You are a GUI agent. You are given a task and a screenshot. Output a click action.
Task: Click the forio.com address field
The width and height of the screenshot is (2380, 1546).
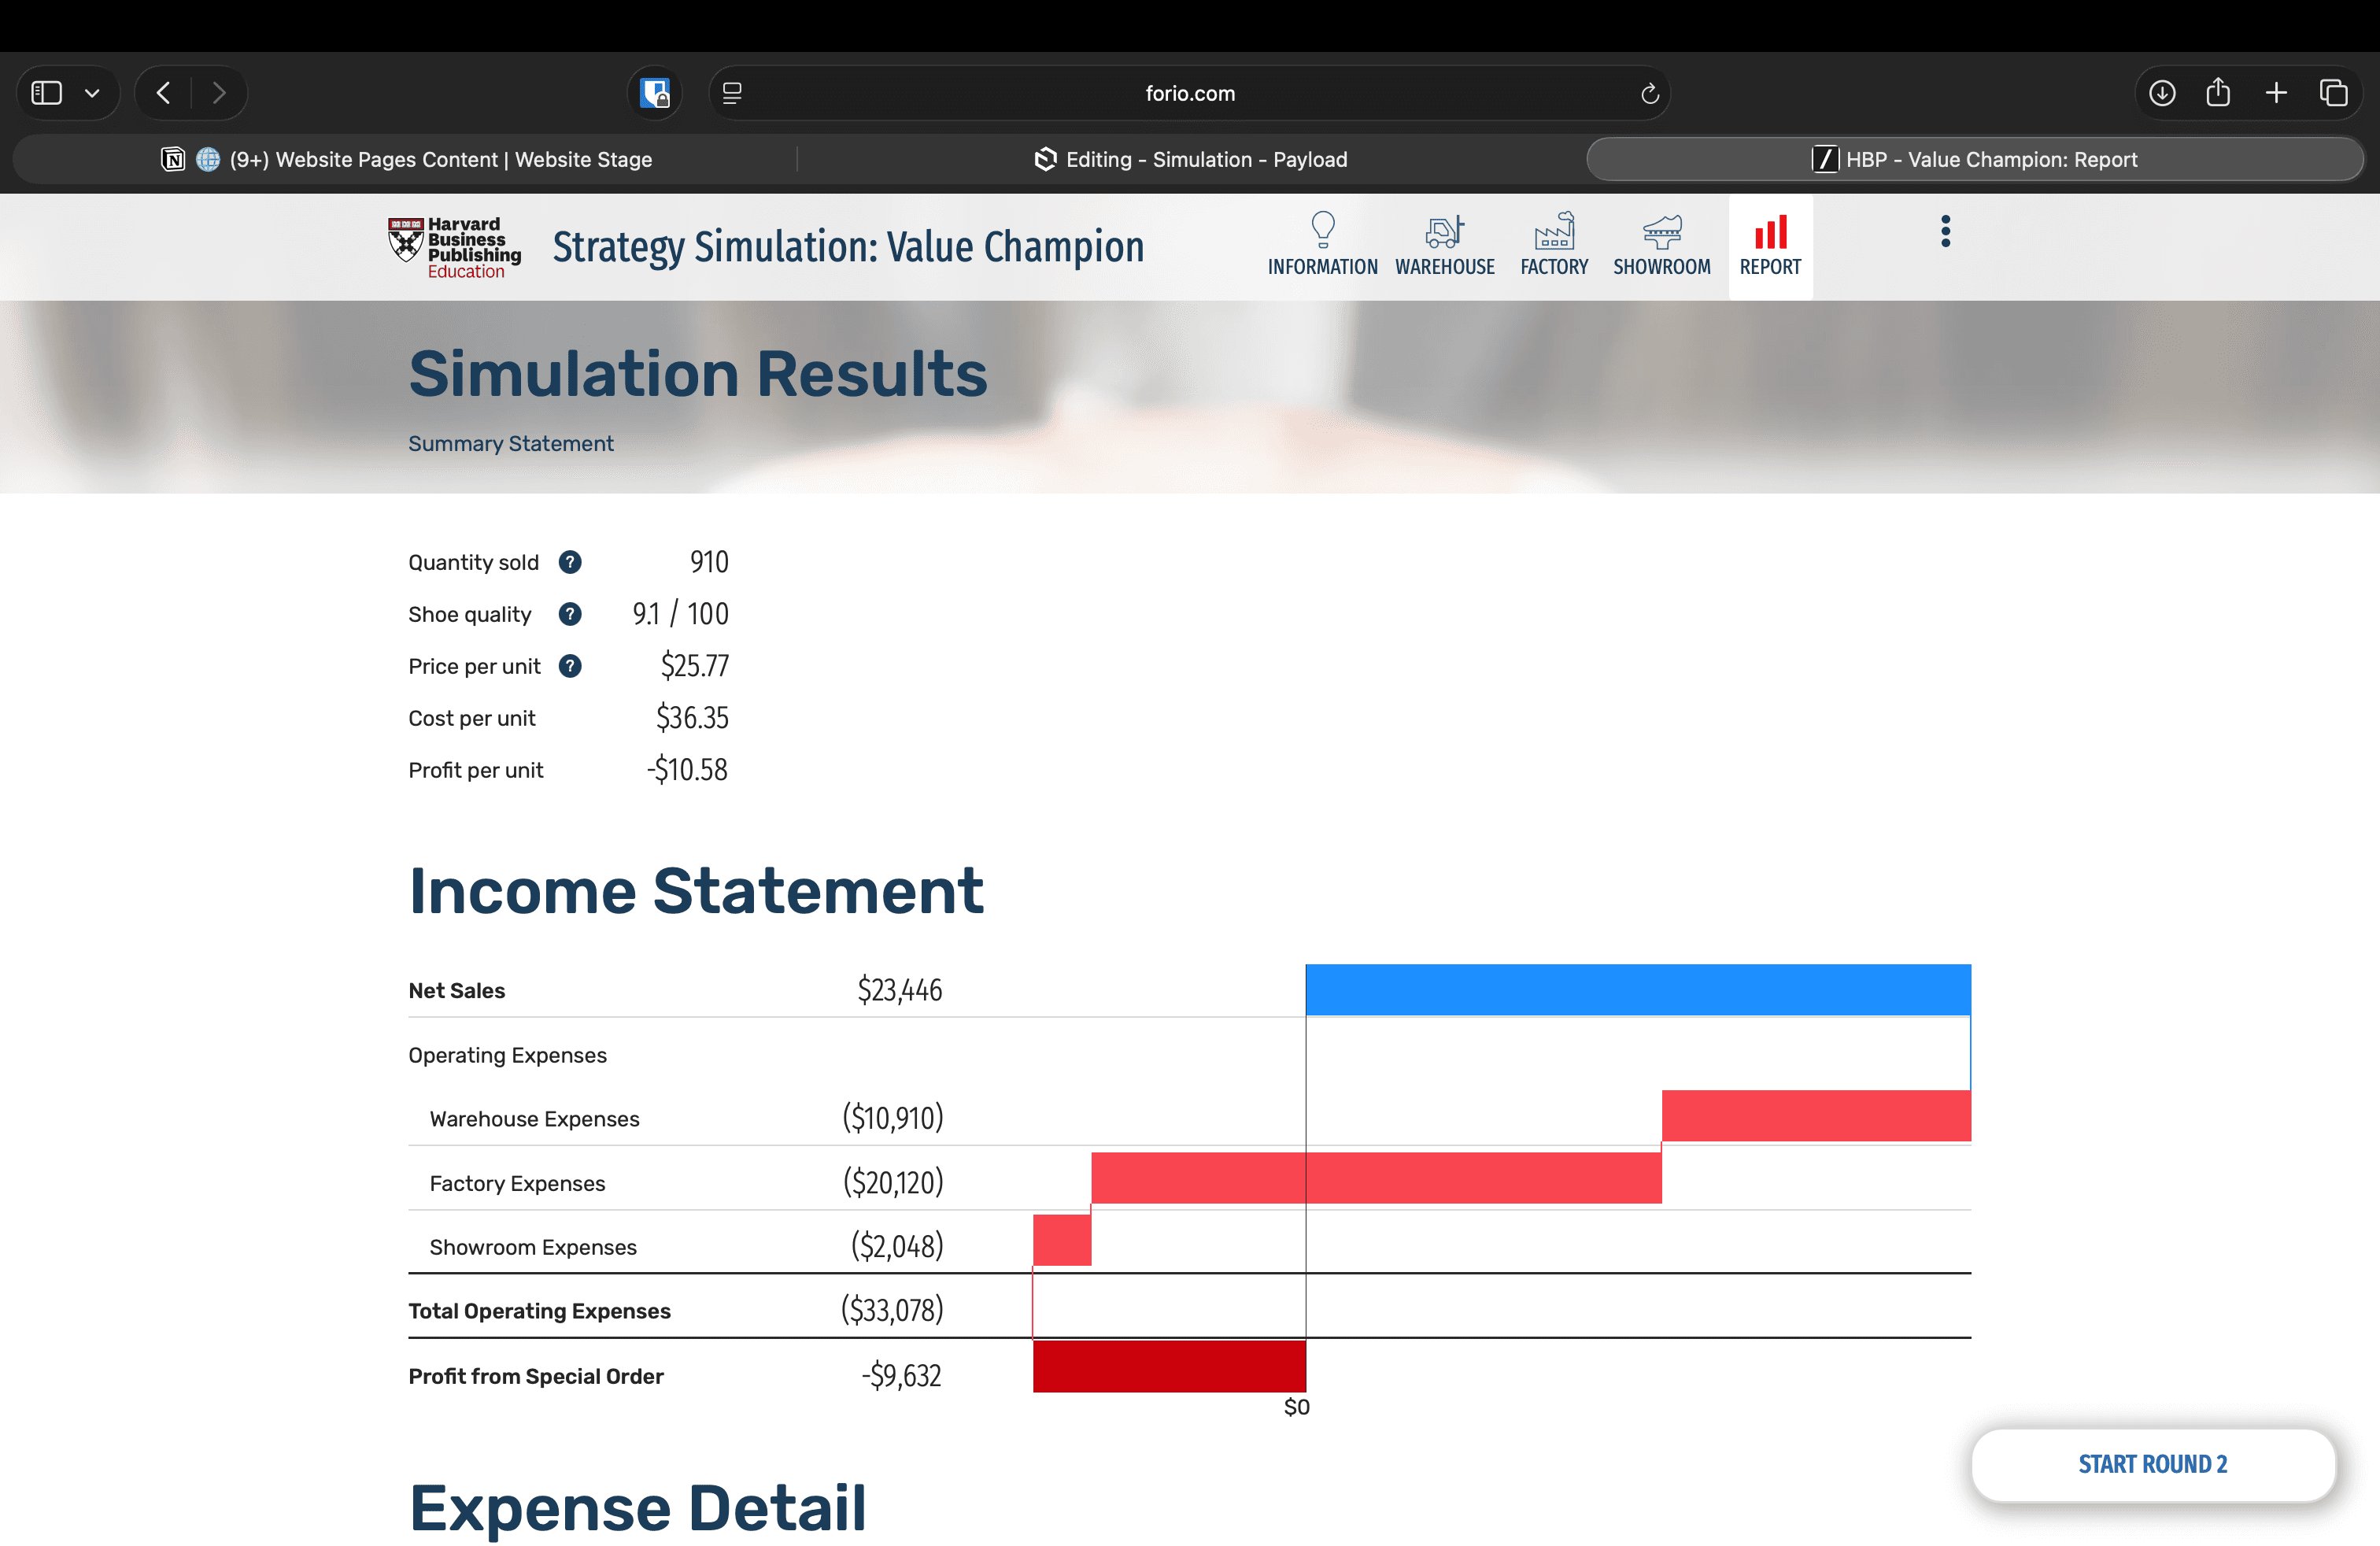pyautogui.click(x=1189, y=93)
